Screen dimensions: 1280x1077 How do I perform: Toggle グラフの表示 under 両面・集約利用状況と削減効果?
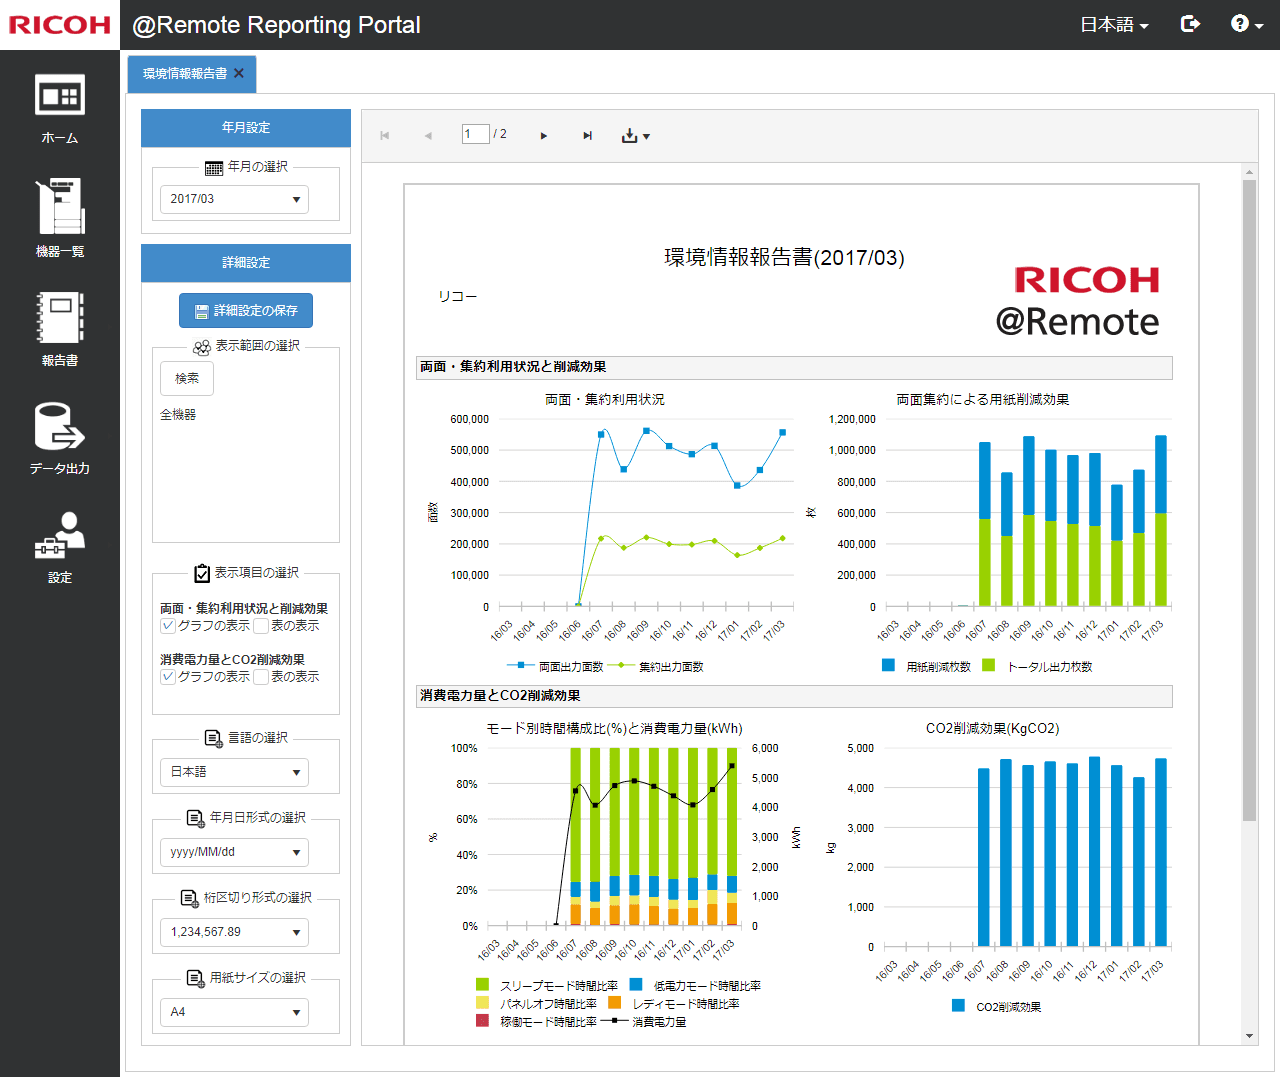point(168,626)
